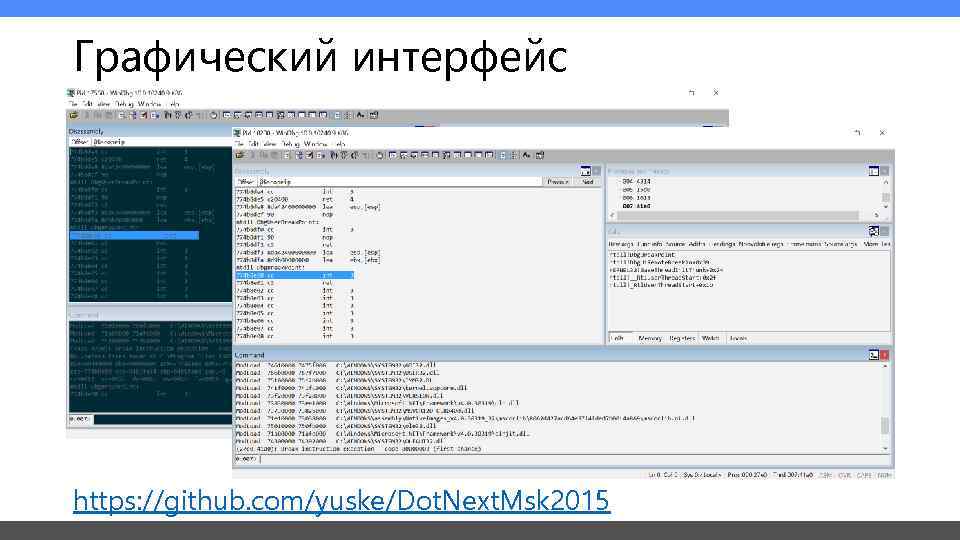Click Restart icon in front WinDbg toolbar
Screen dimensions: 960x540
(x=299, y=156)
